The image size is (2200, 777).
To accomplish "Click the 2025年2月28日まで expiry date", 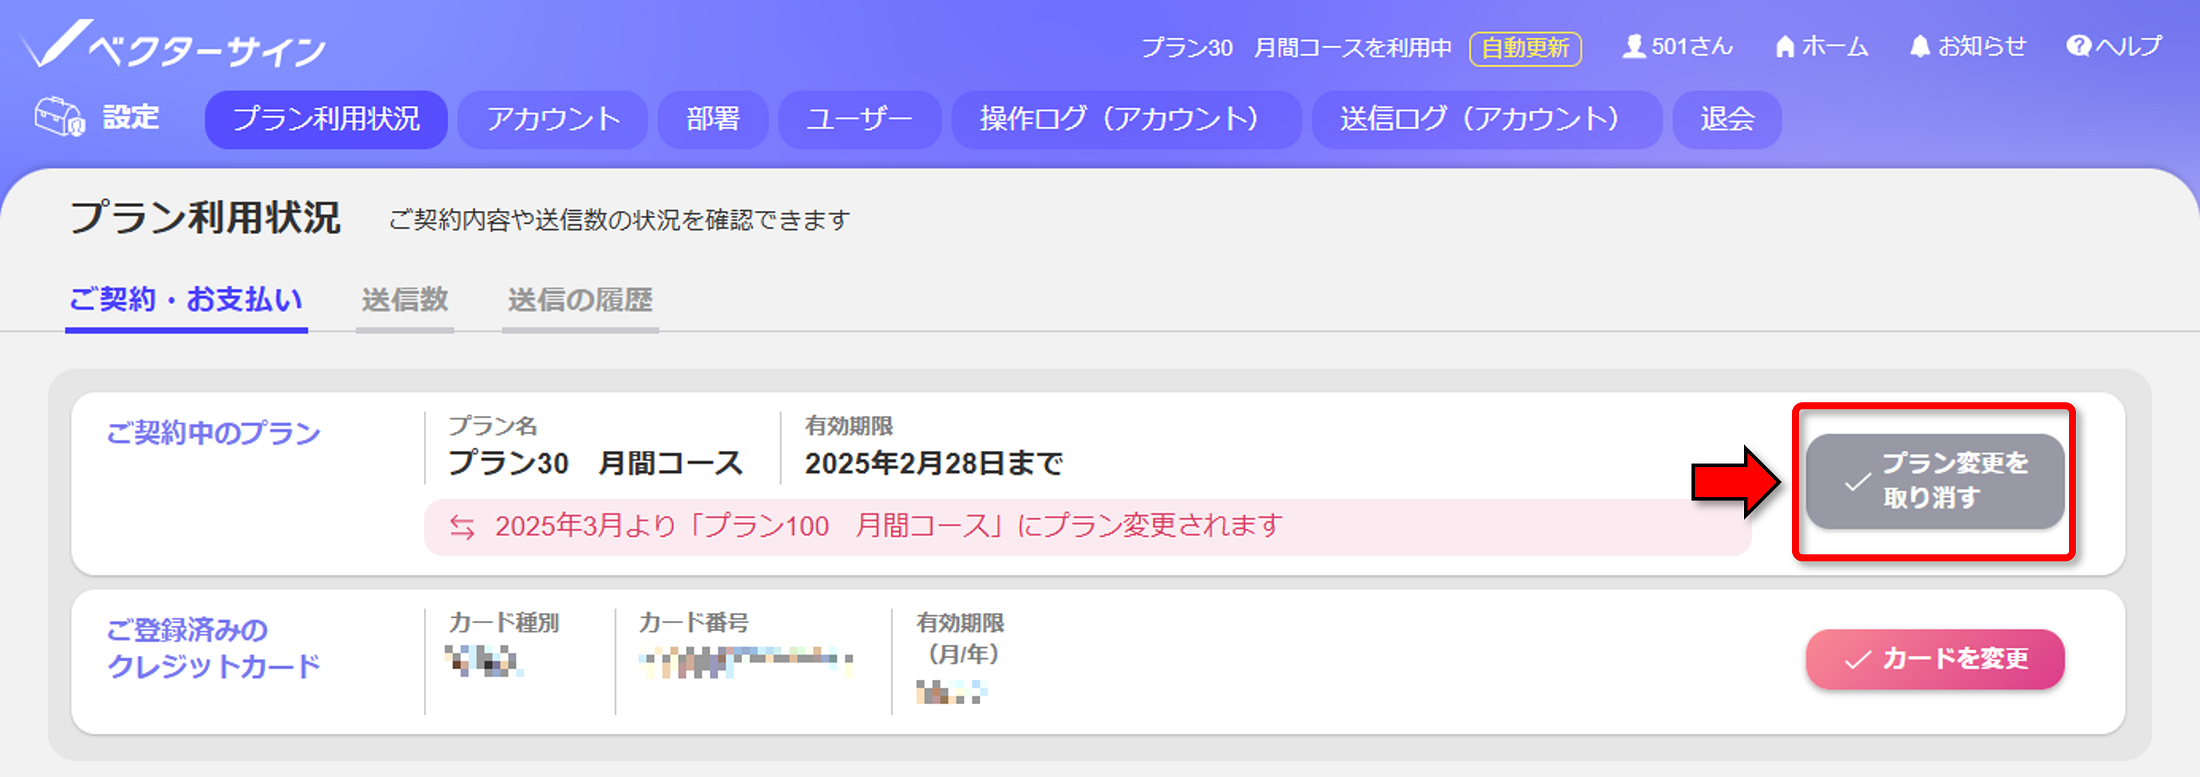I will (x=934, y=463).
